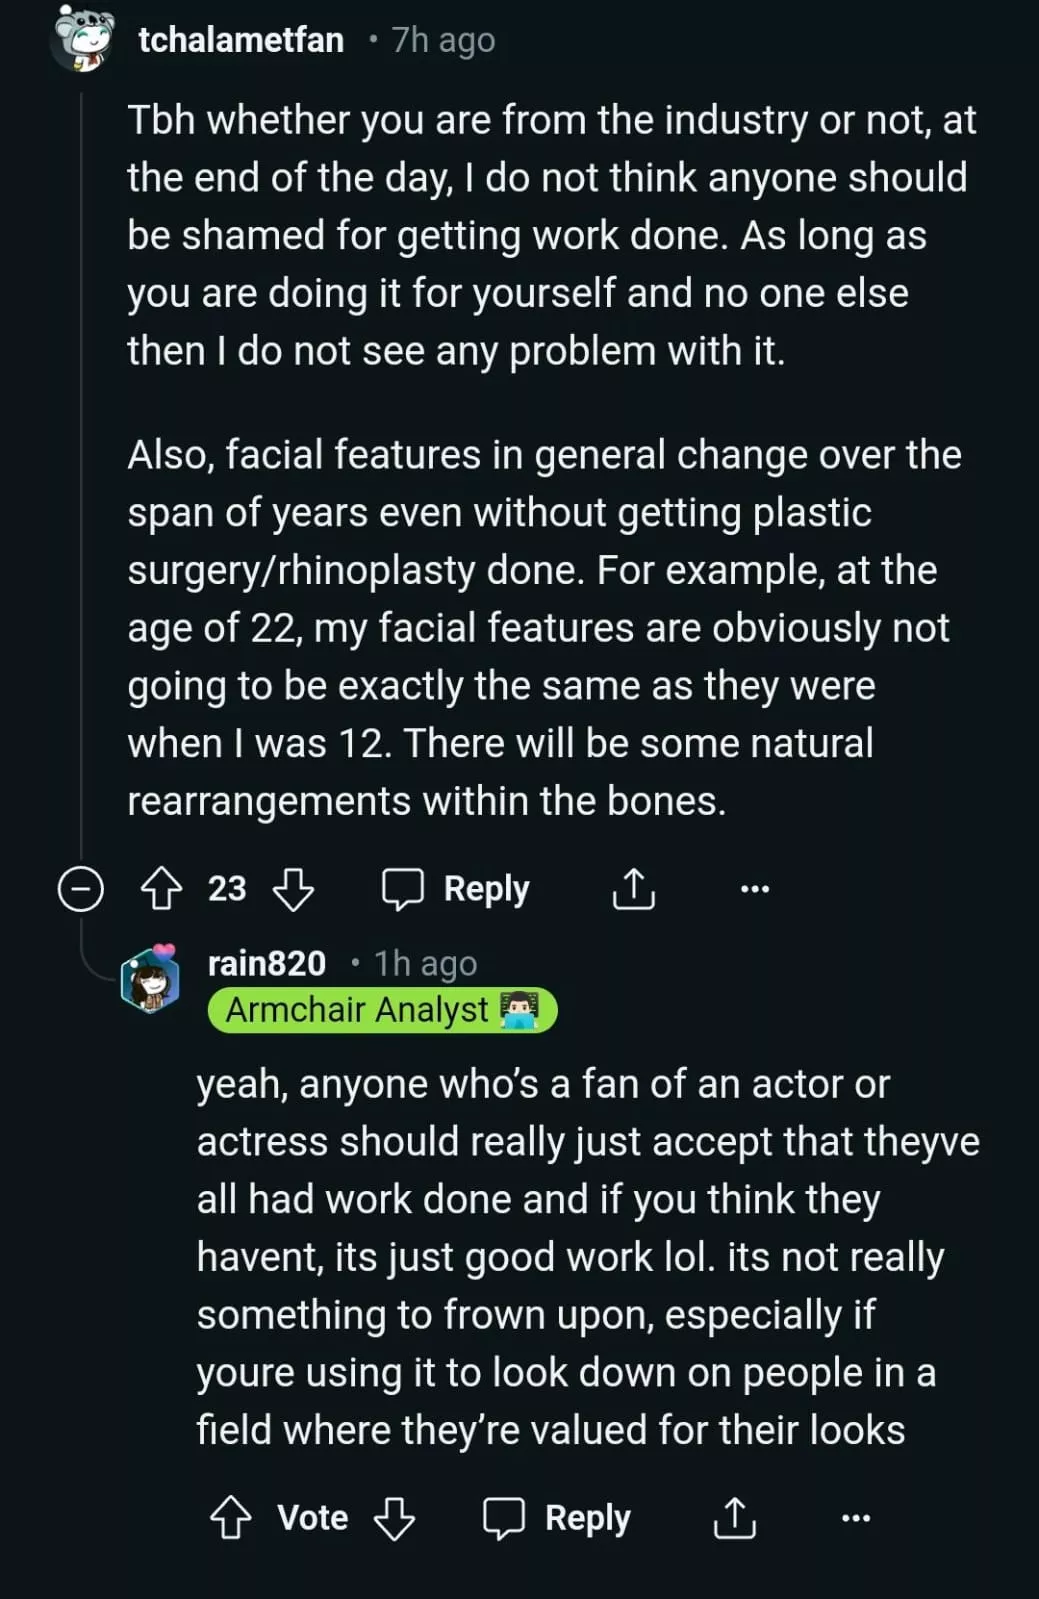The height and width of the screenshot is (1599, 1039).
Task: Downvote tchalametfan's comment
Action: pyautogui.click(x=293, y=888)
